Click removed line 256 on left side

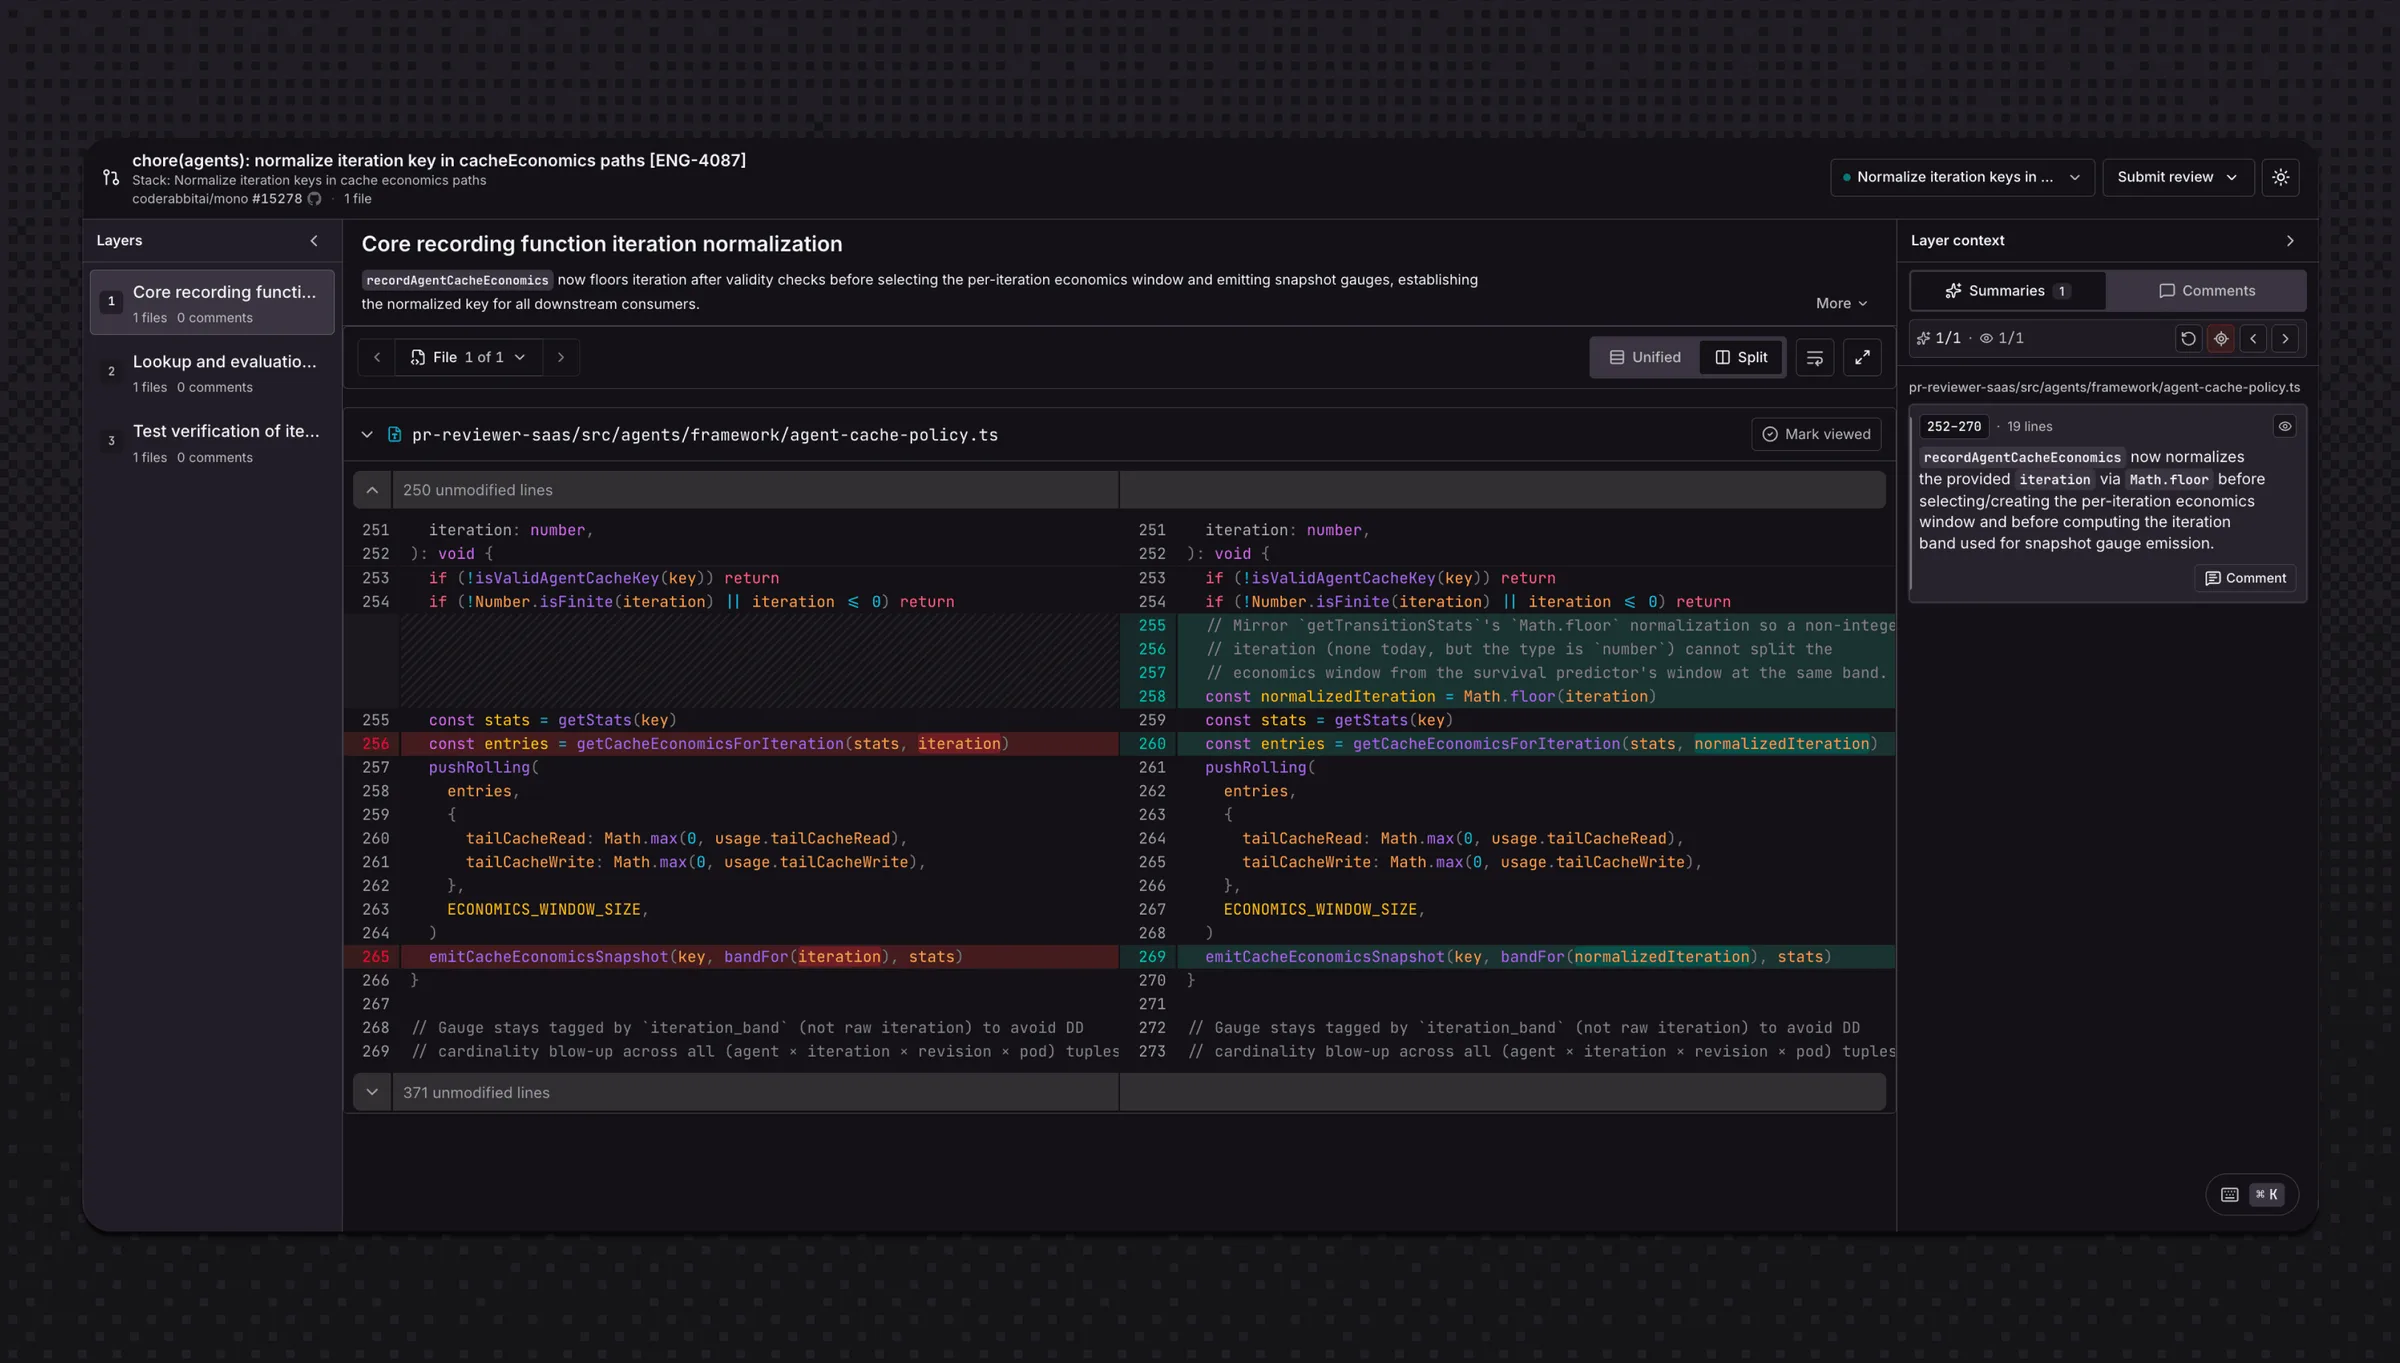tap(731, 743)
